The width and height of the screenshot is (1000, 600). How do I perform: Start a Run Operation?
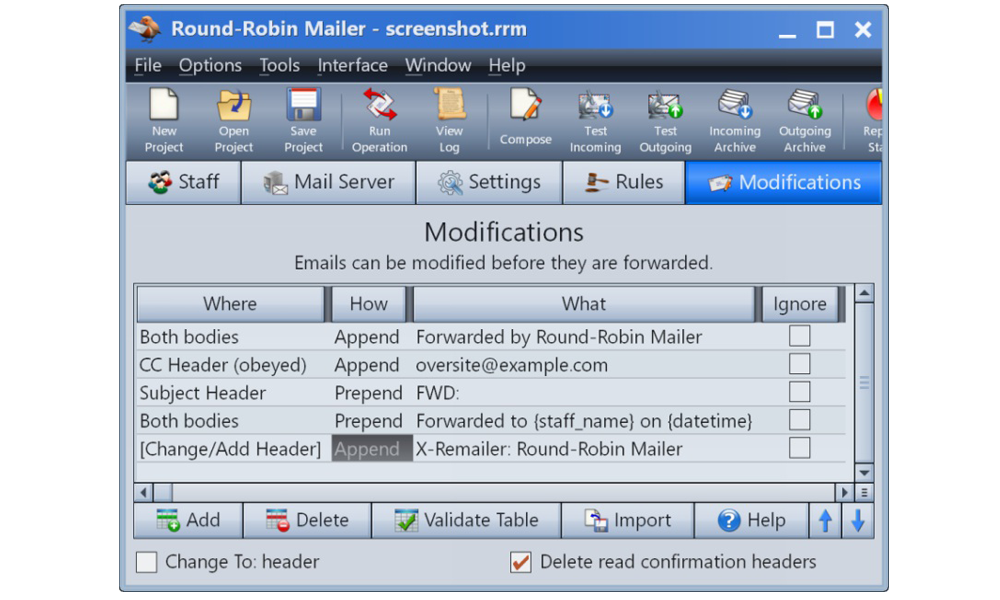coord(378,120)
